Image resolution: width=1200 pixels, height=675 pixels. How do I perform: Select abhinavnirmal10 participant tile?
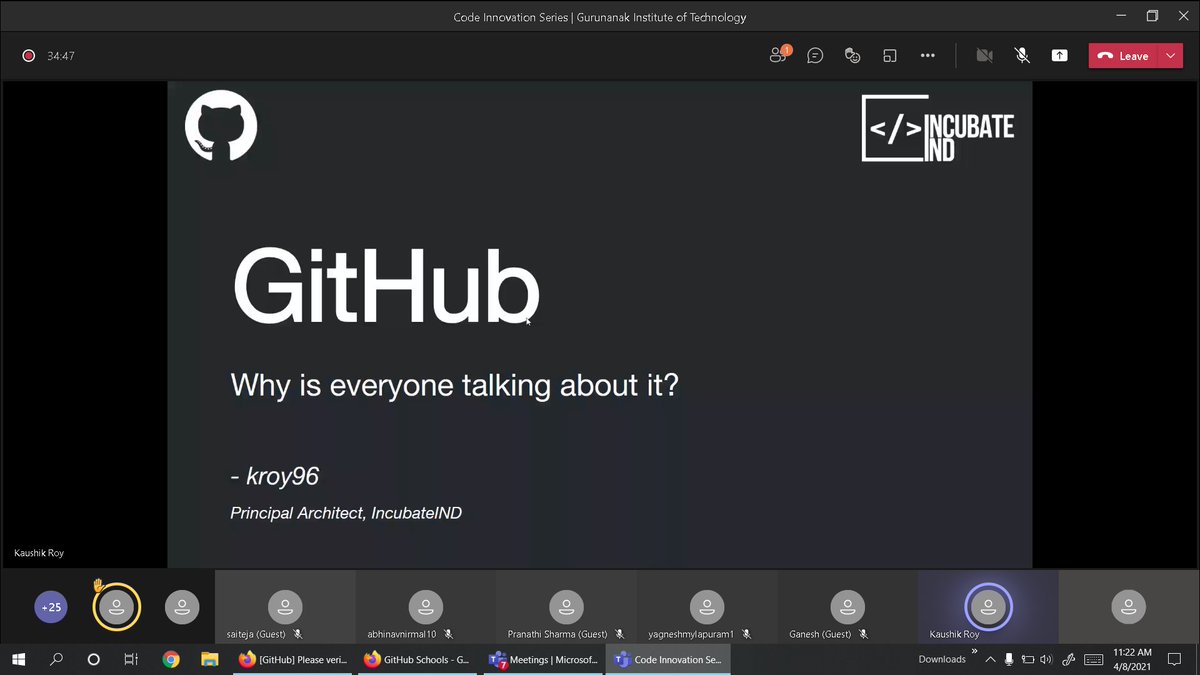tap(426, 607)
